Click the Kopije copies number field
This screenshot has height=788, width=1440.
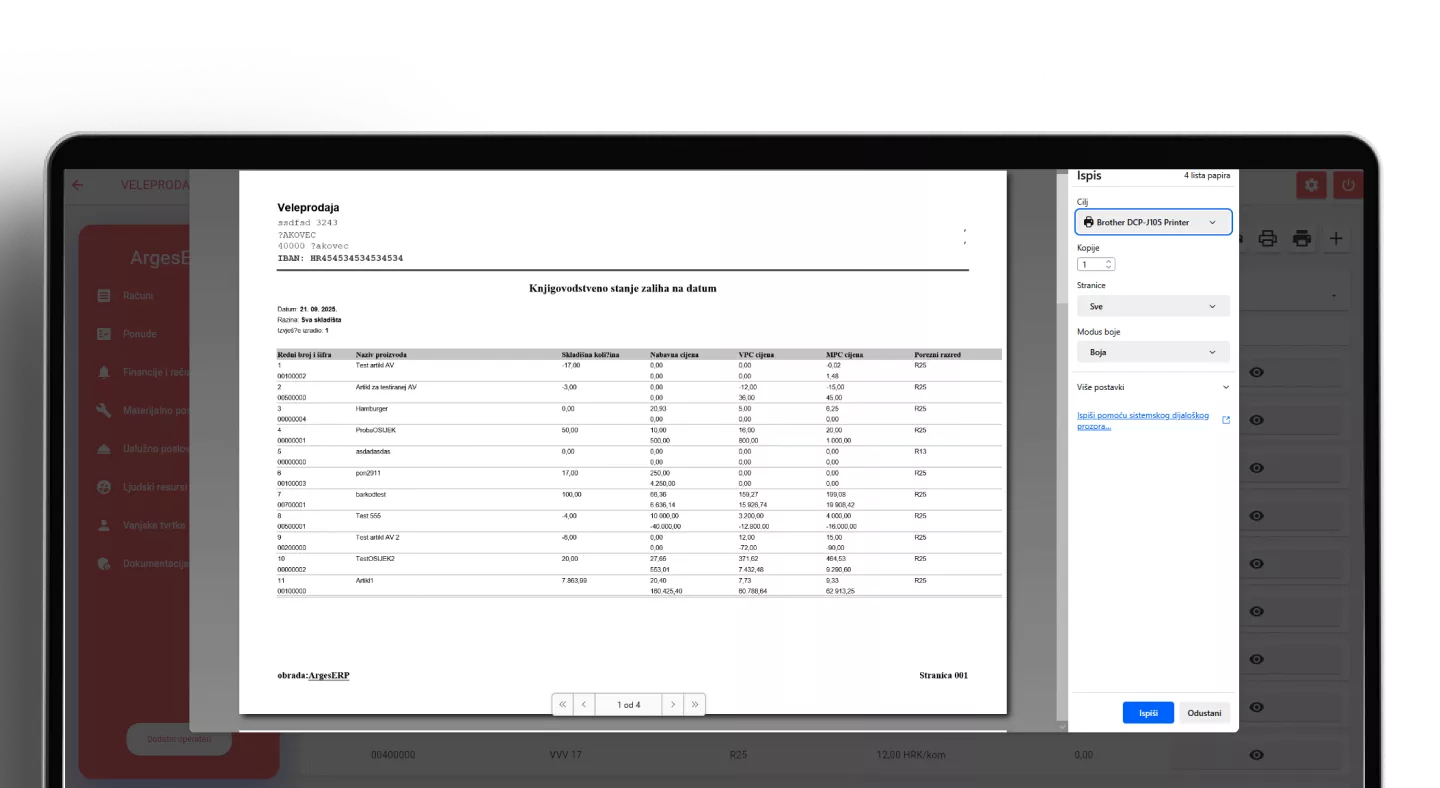pyautogui.click(x=1094, y=265)
